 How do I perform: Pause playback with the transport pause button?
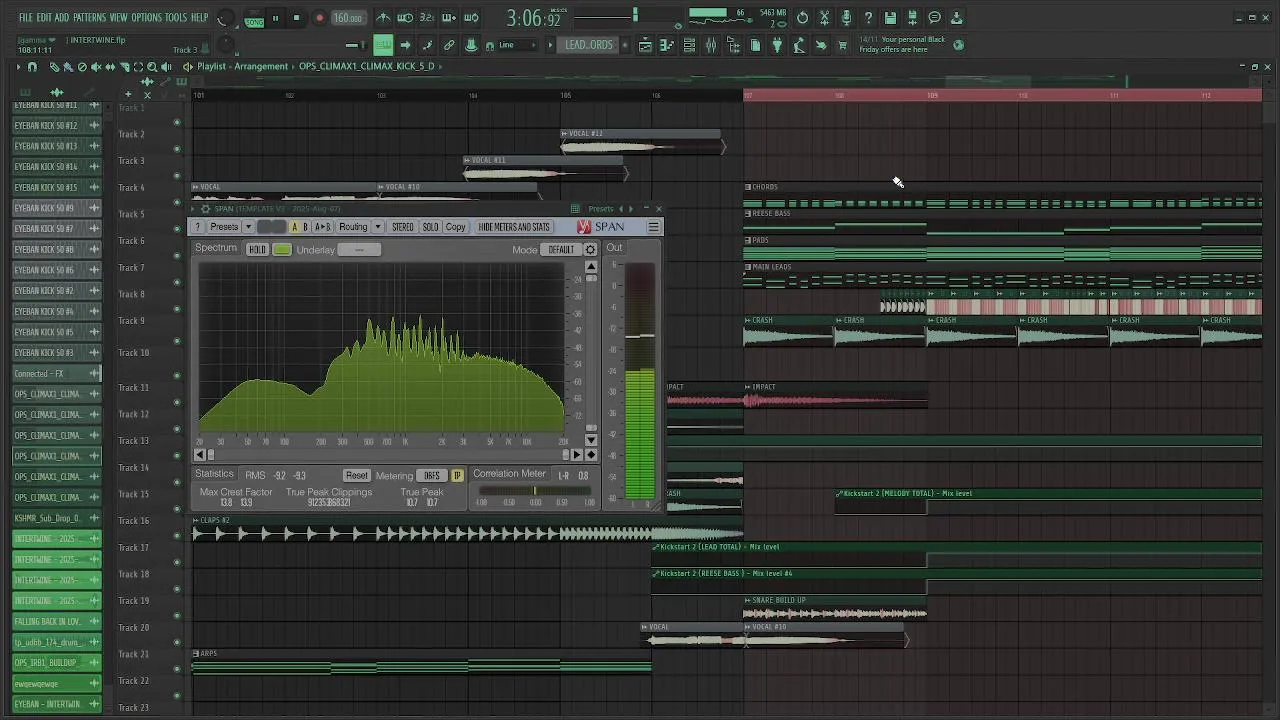point(275,18)
